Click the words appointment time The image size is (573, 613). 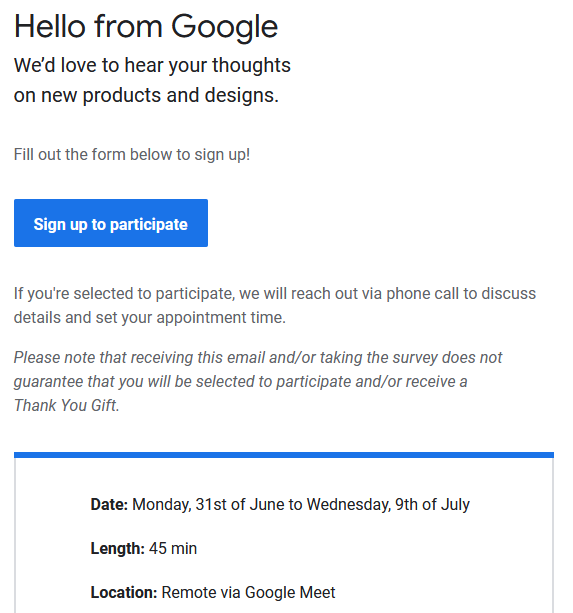point(221,317)
